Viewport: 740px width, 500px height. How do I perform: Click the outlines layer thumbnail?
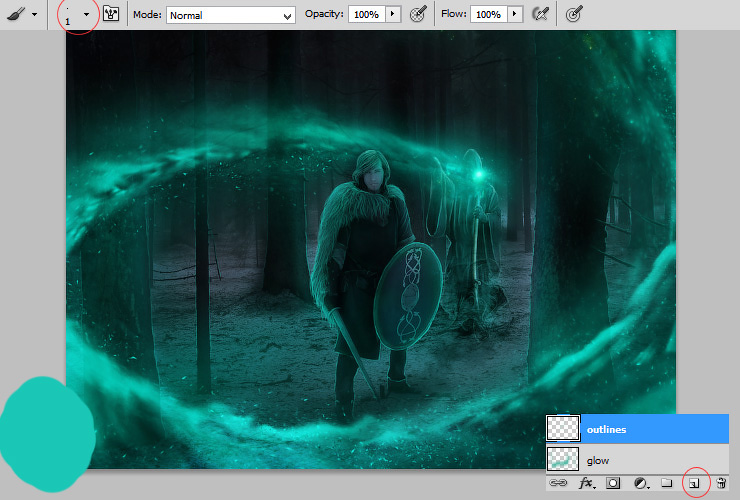[563, 428]
